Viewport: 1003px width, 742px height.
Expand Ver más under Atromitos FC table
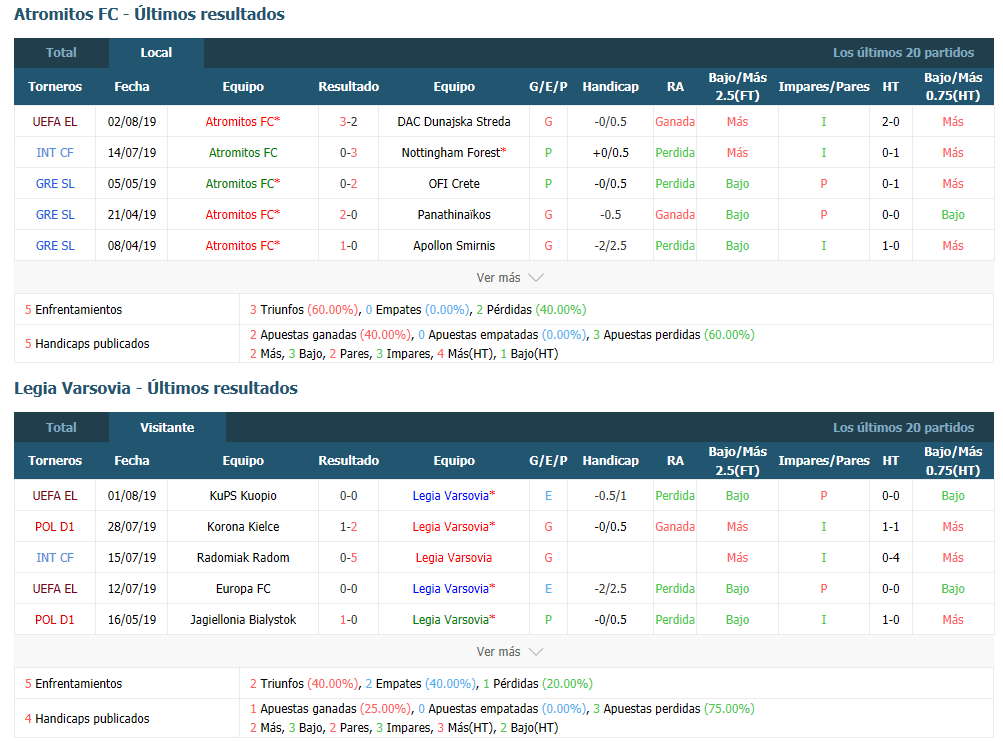[509, 278]
